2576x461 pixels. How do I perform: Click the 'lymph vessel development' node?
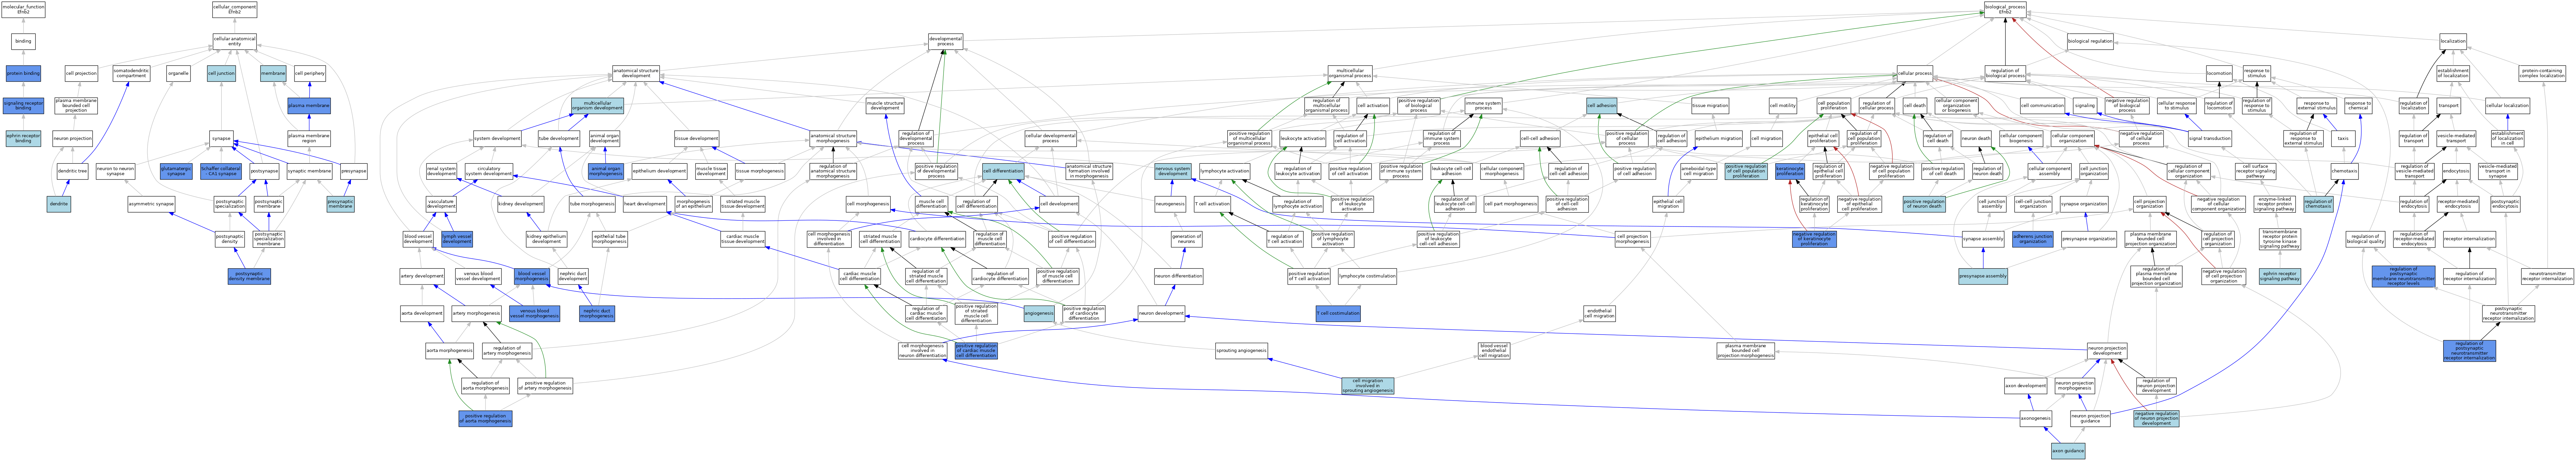point(457,239)
